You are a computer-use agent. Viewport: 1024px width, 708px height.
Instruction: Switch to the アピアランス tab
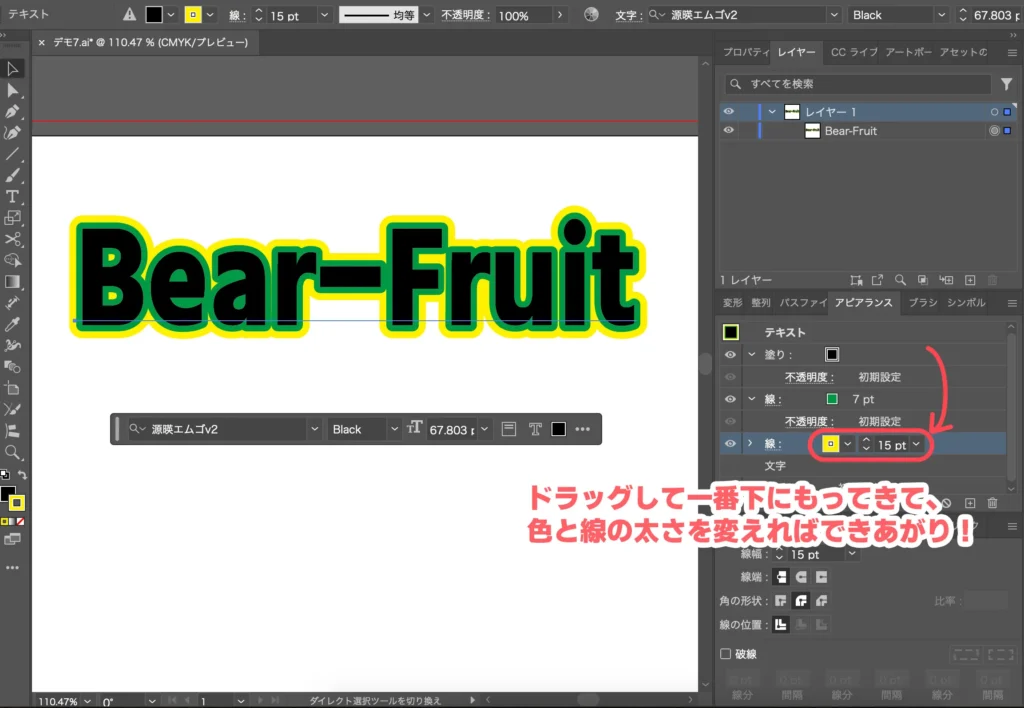click(864, 303)
